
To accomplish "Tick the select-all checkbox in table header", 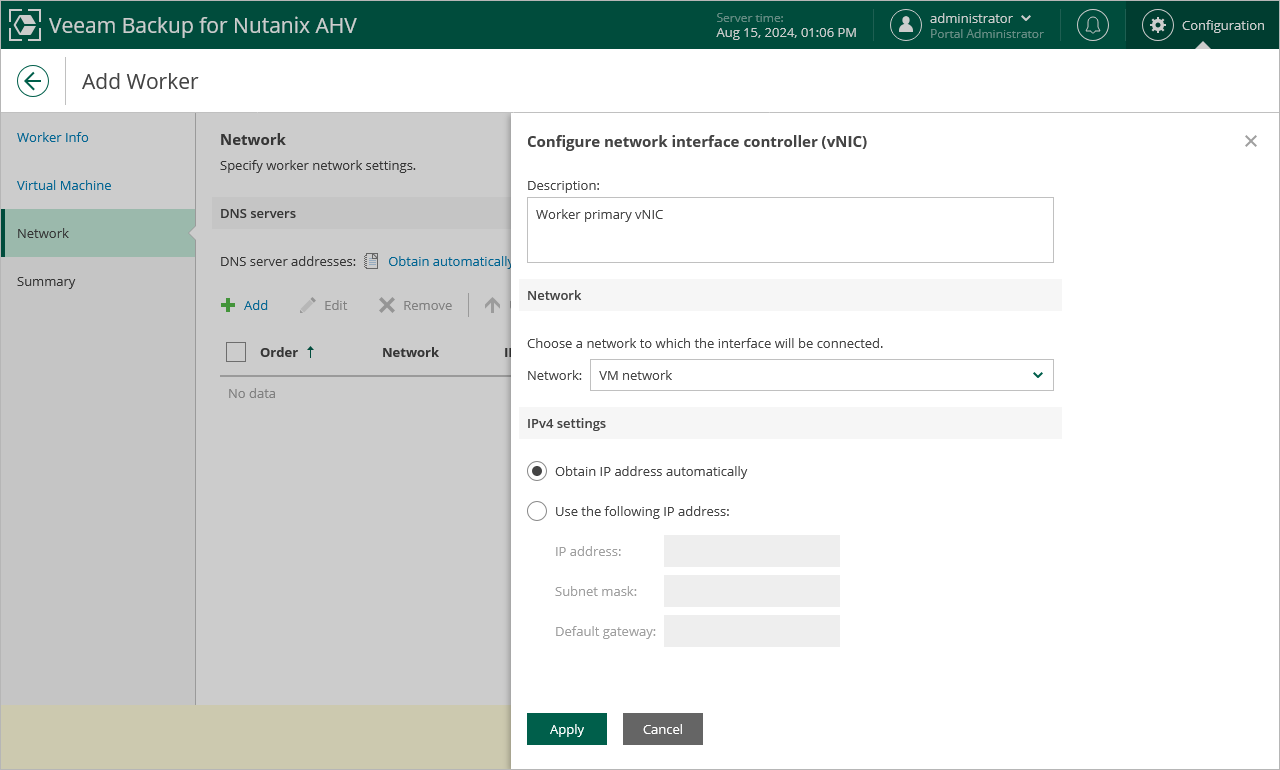I will [x=236, y=352].
